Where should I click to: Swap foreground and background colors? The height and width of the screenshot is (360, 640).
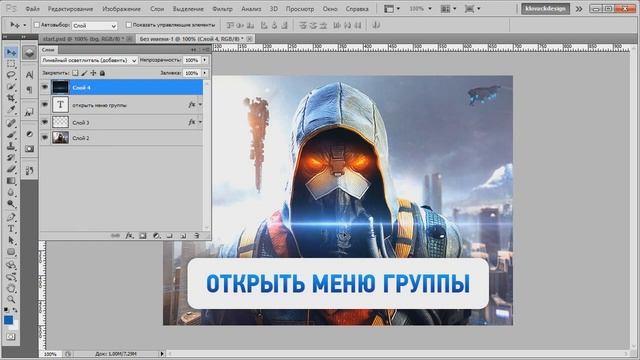[x=15, y=310]
